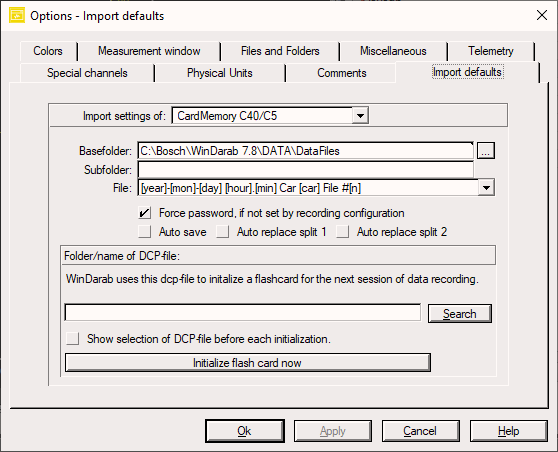558x452 pixels.
Task: Browse for Basefolder with the ellipsis button
Action: pos(486,151)
